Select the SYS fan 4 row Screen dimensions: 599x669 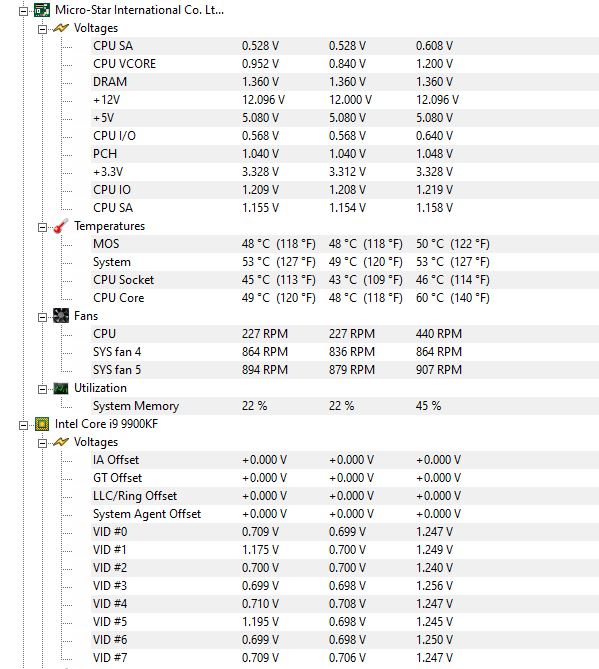click(x=345, y=352)
